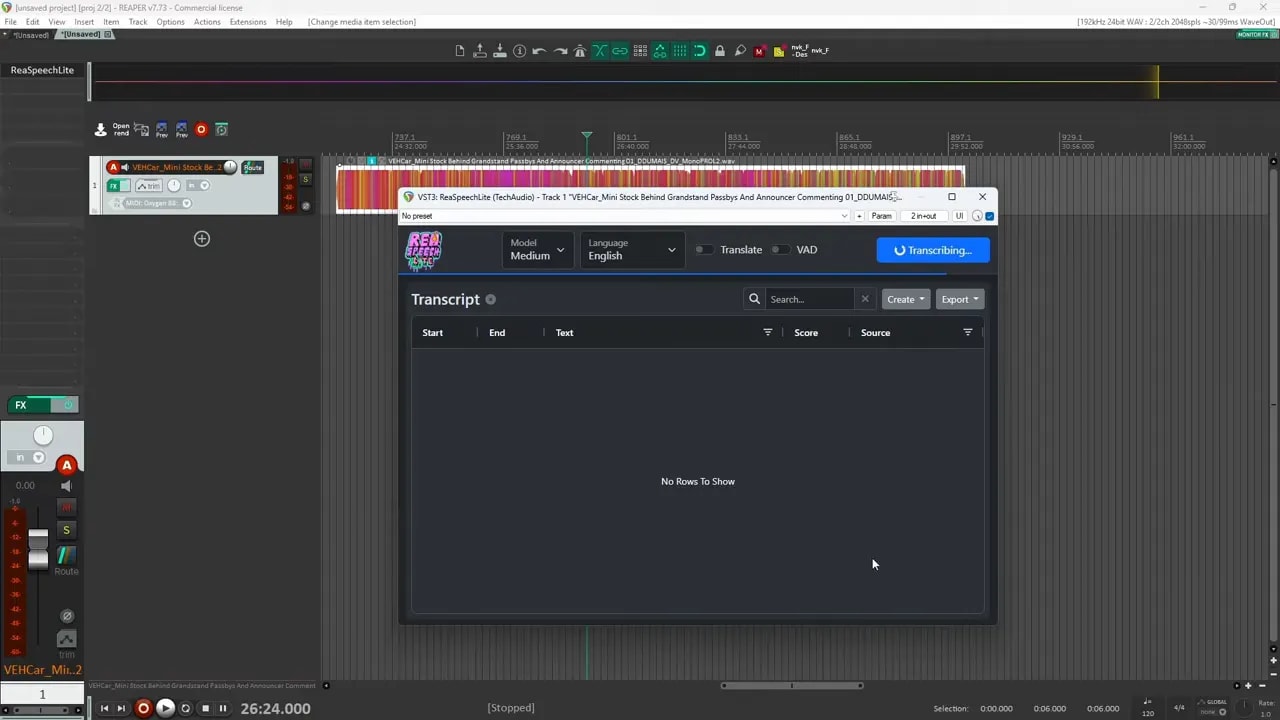Viewport: 1280px width, 720px height.
Task: Open MIDI Oxygen 88 input dropdown
Action: click(x=157, y=203)
